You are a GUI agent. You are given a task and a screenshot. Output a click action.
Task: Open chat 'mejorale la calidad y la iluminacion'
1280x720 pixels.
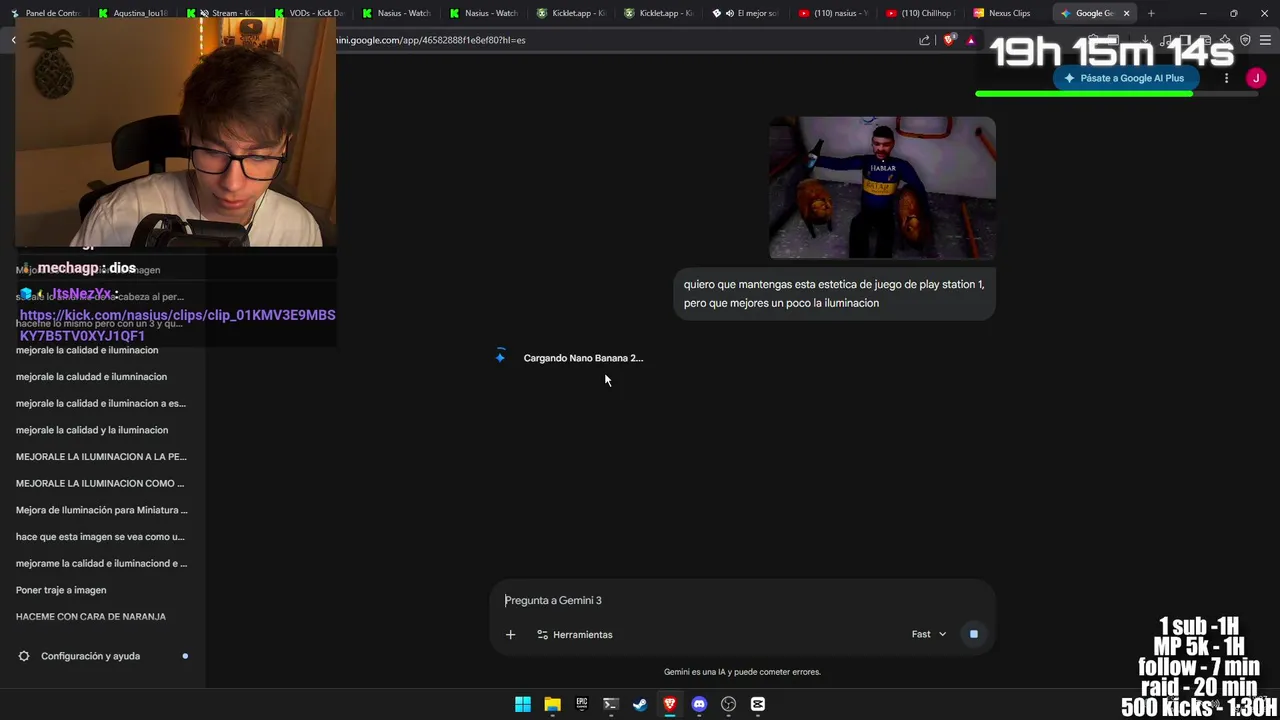pos(92,430)
